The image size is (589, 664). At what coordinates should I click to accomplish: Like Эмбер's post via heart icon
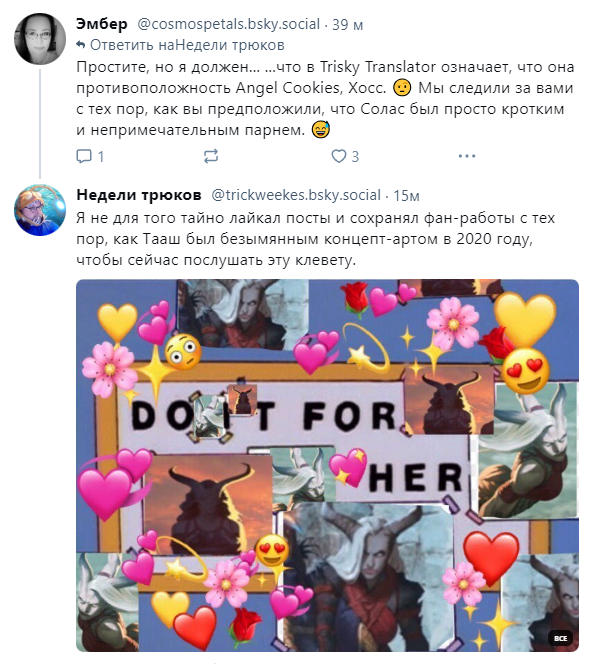click(338, 156)
